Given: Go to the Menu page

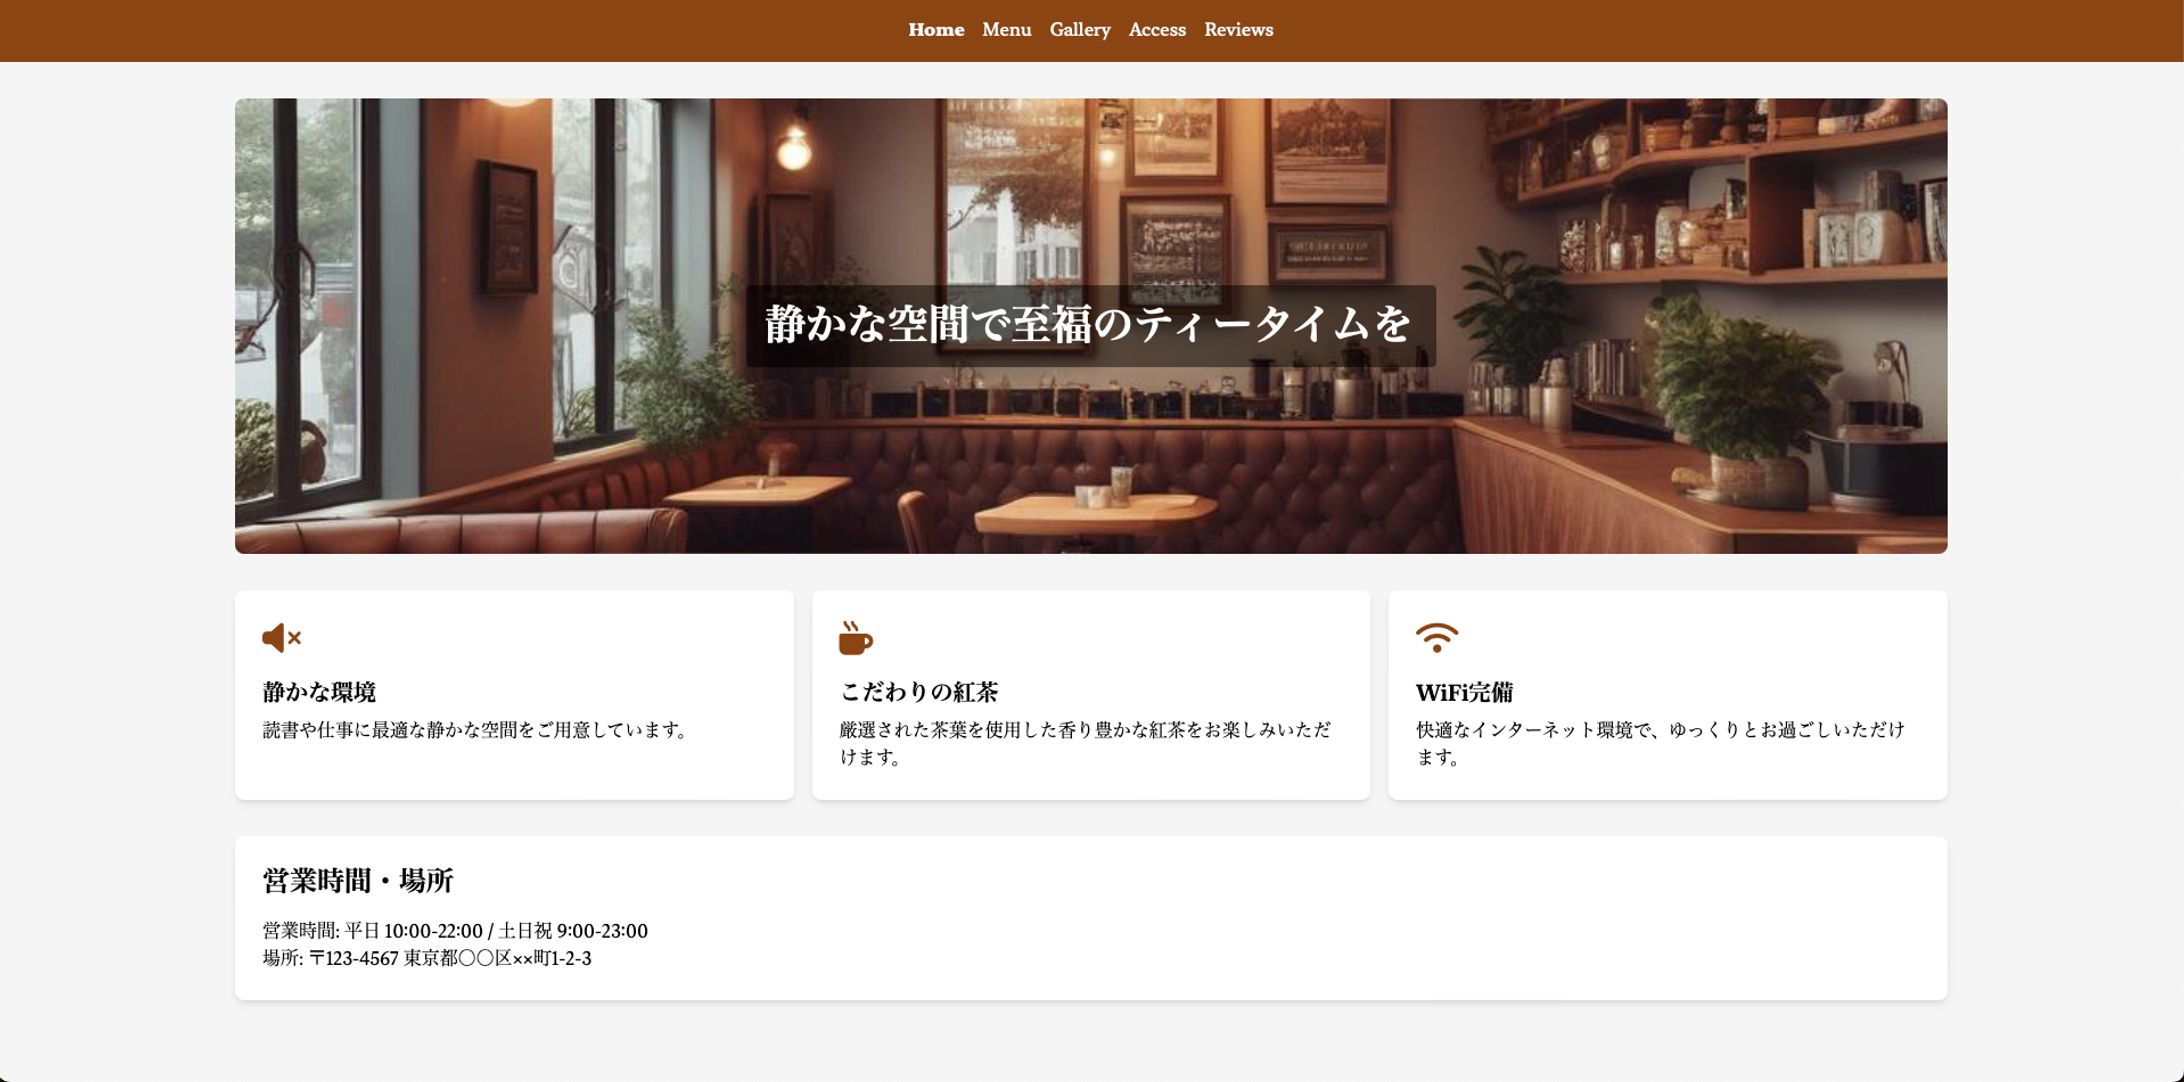Looking at the screenshot, I should point(1006,30).
